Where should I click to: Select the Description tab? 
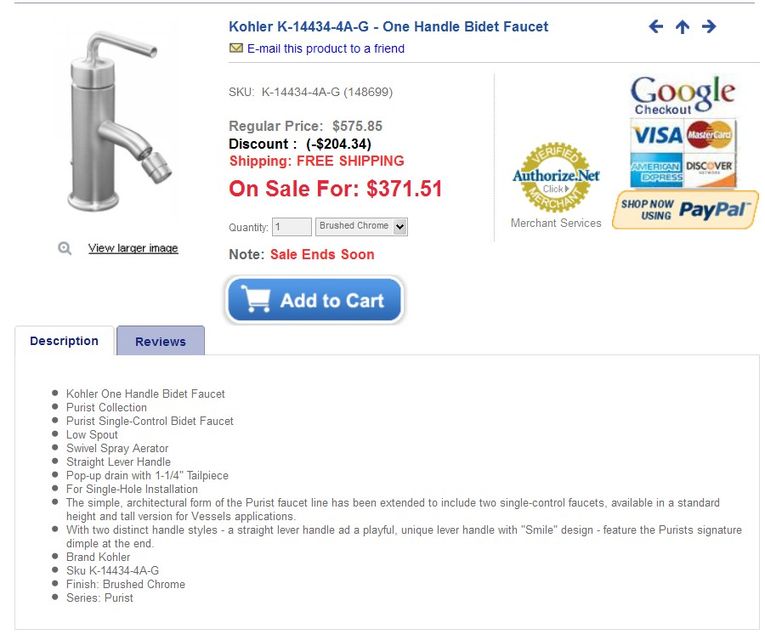64,341
